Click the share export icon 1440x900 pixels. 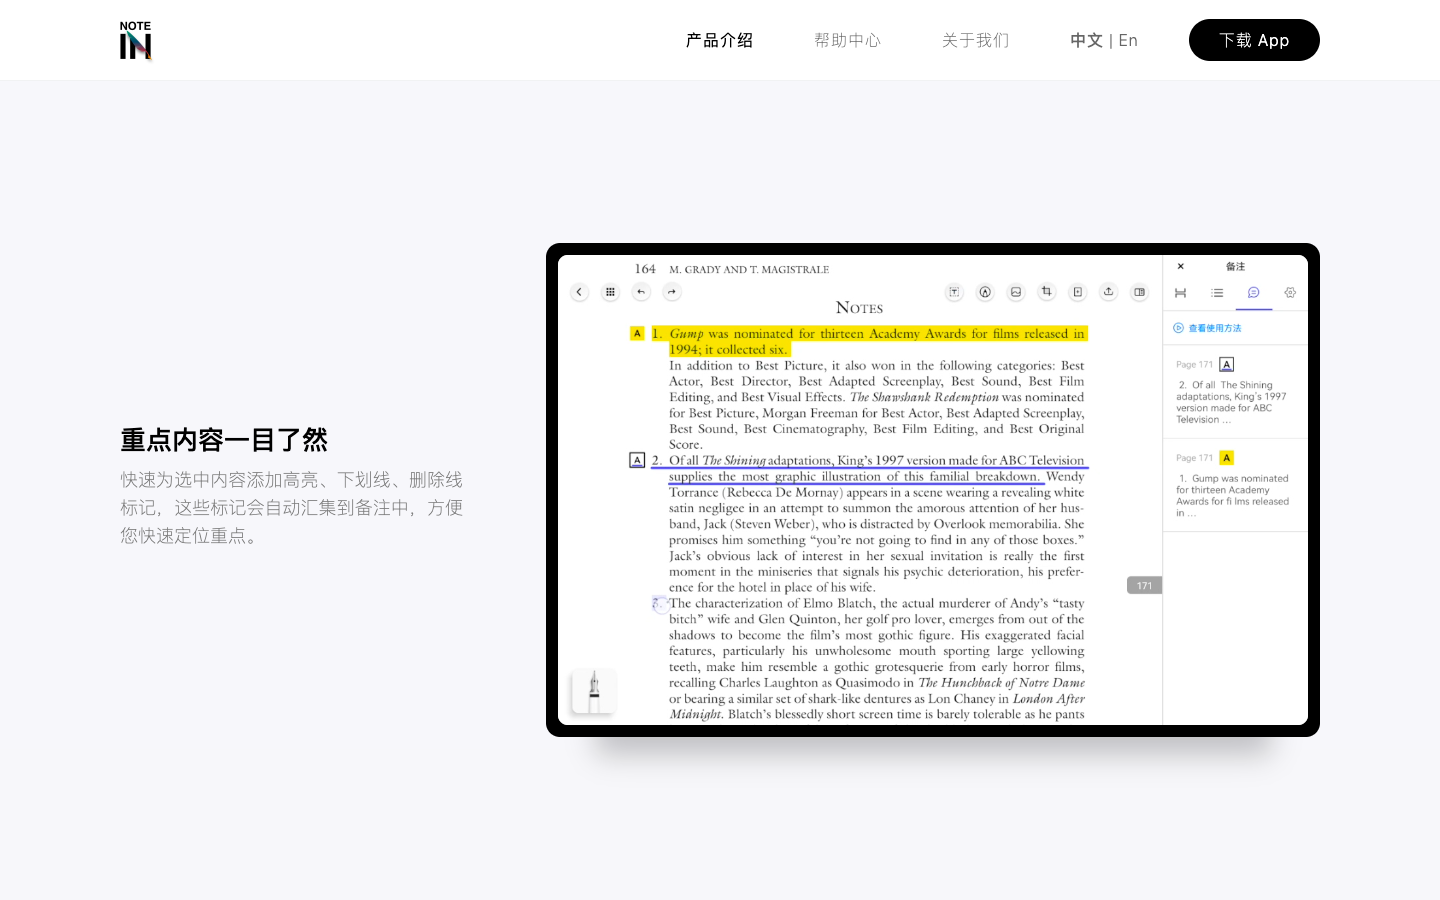click(1108, 292)
